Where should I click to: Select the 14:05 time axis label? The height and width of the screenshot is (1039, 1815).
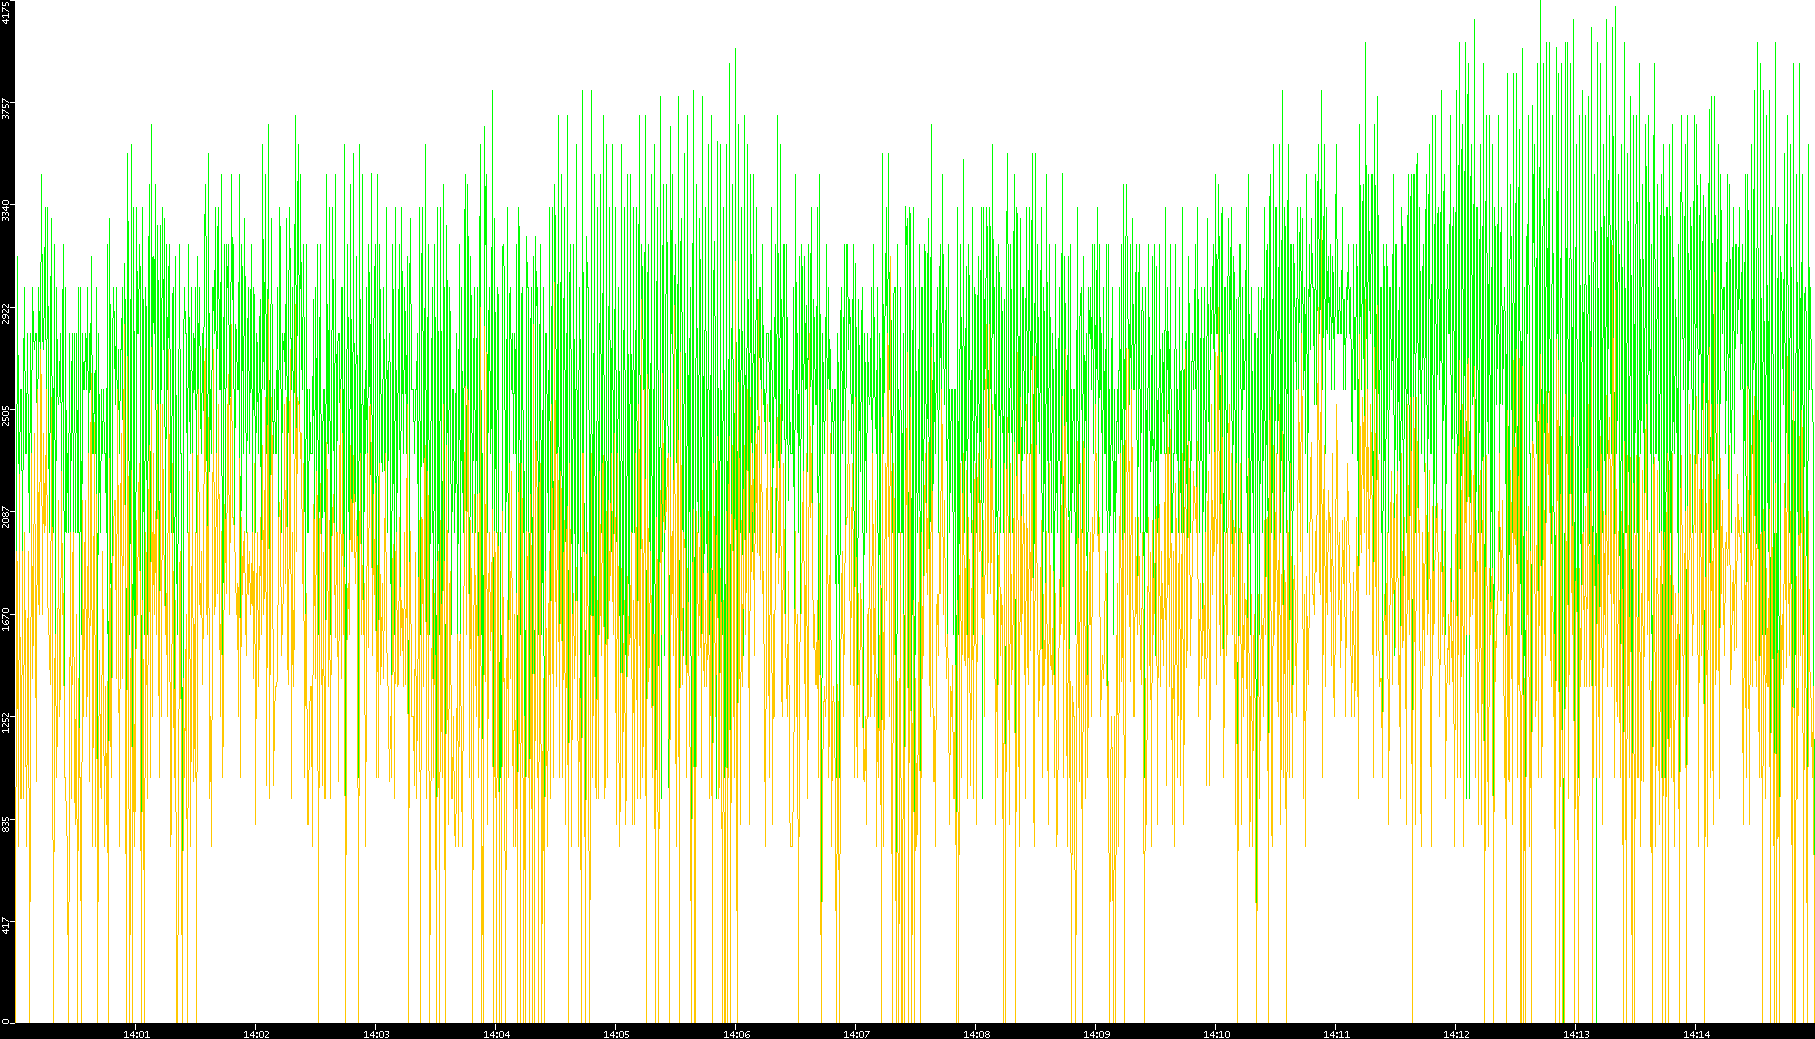point(616,1033)
